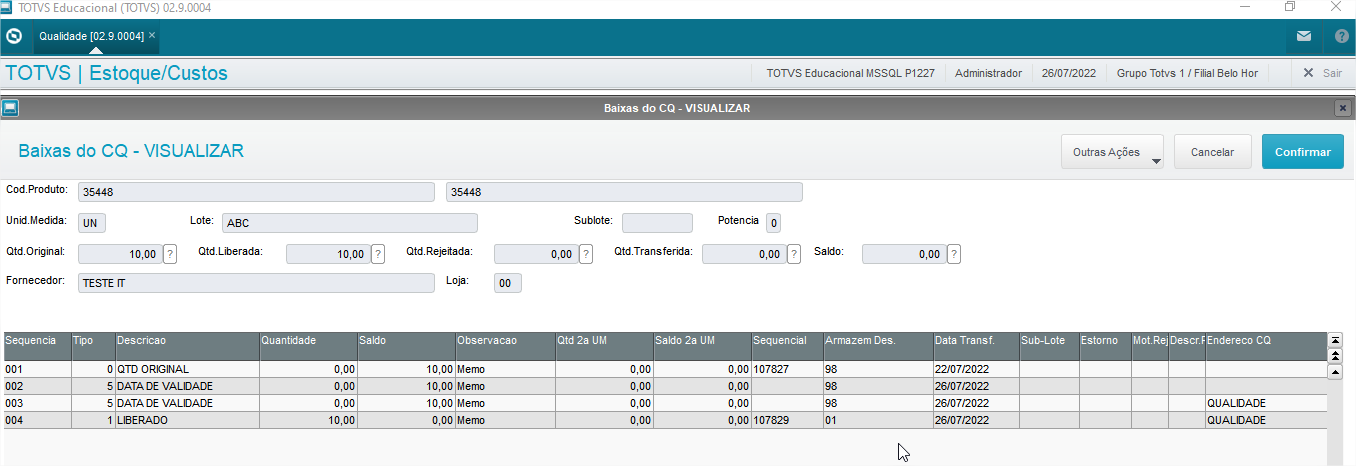
Task: Select sequence 003 row cell
Action: (x=37, y=403)
